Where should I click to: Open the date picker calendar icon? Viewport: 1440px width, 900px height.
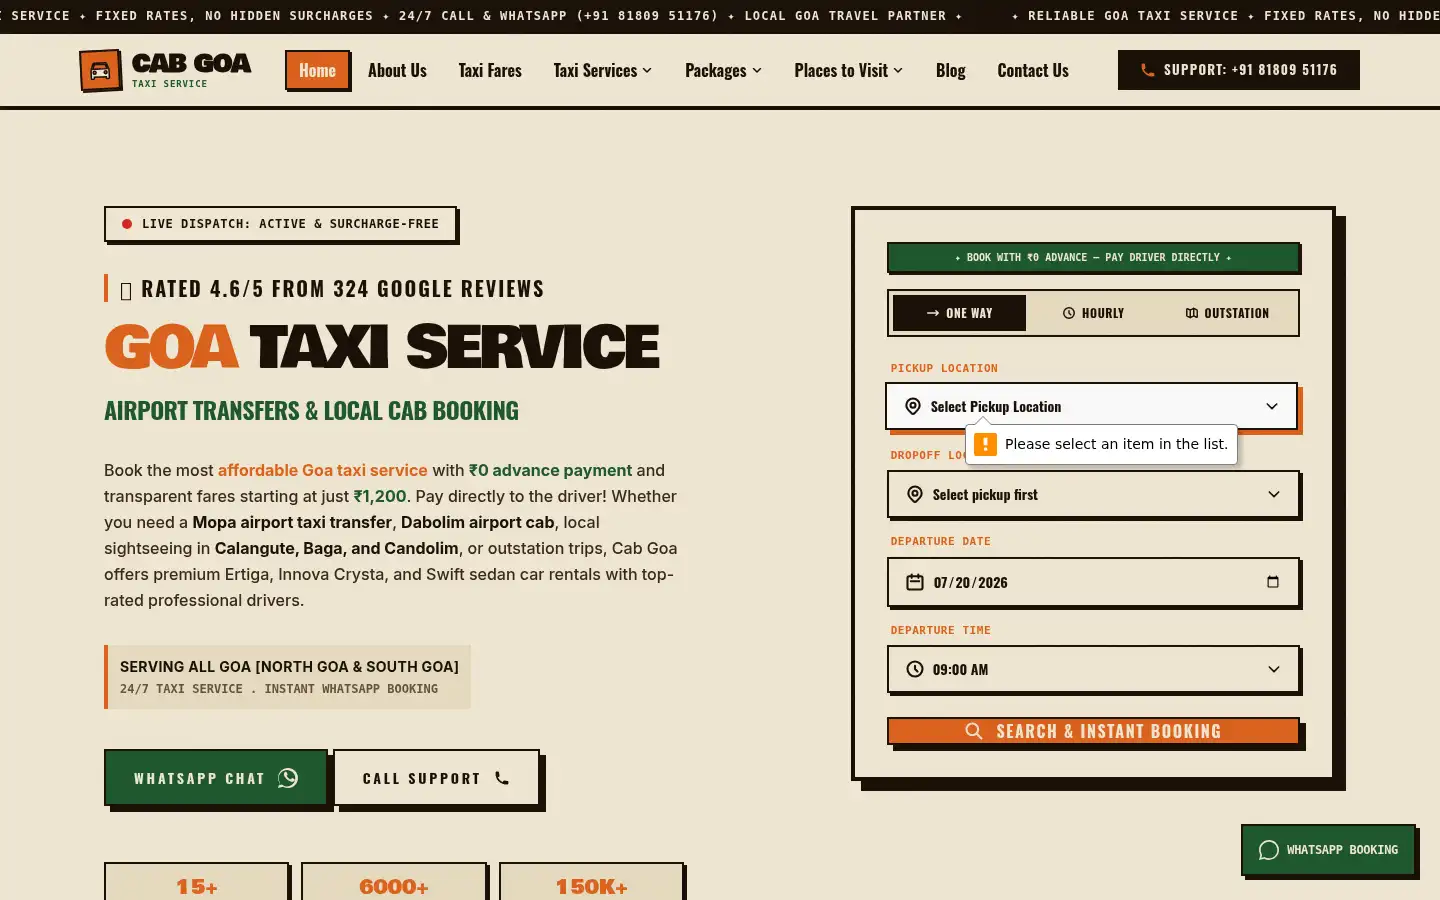click(1273, 582)
